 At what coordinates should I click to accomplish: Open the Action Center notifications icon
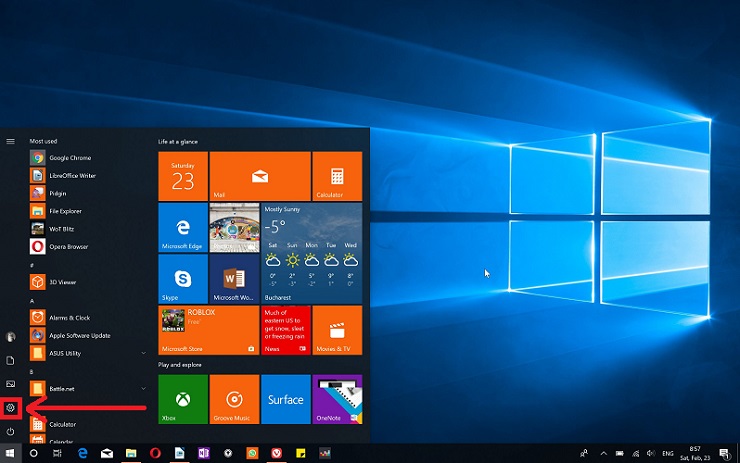pyautogui.click(x=724, y=453)
